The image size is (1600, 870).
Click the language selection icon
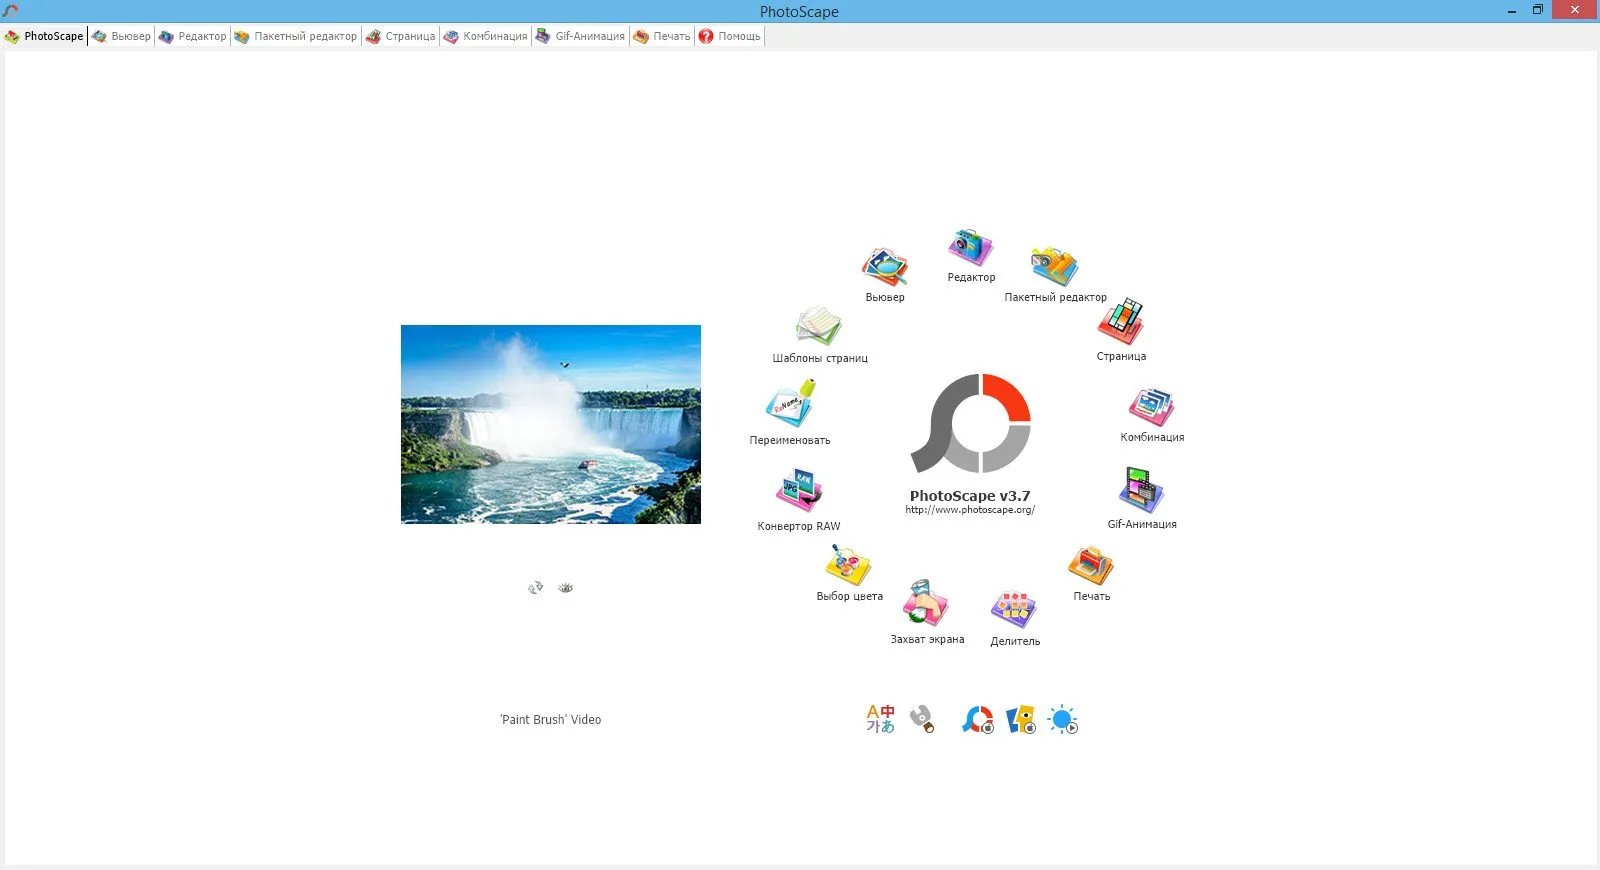(881, 719)
